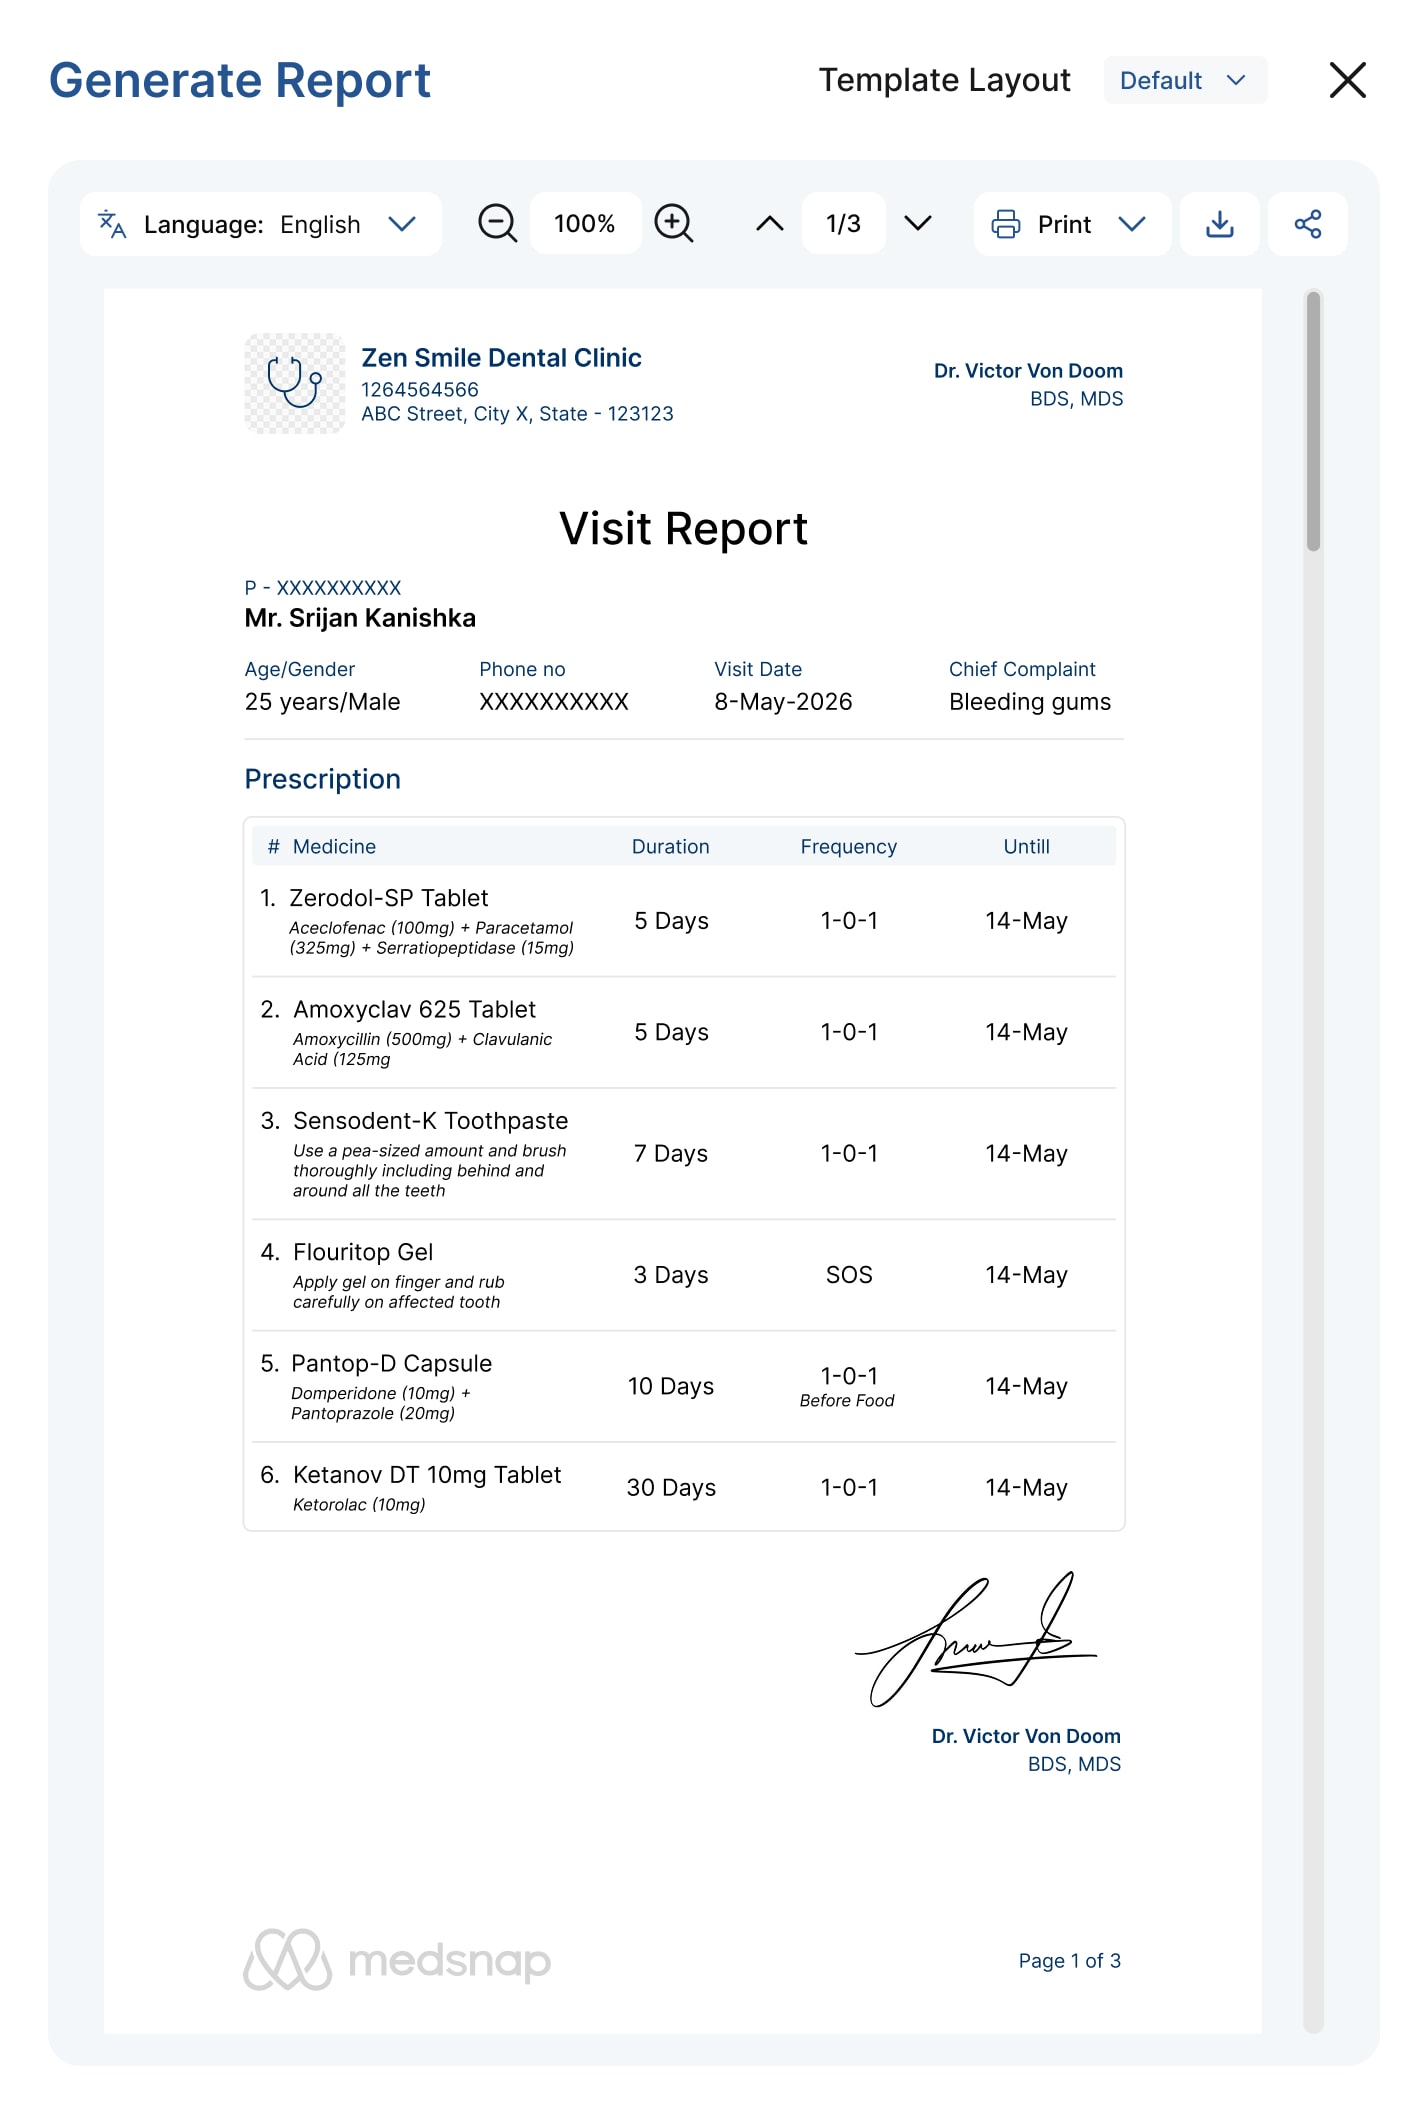Click the printer icon
Viewport: 1428px width, 2114px height.
(x=1006, y=224)
